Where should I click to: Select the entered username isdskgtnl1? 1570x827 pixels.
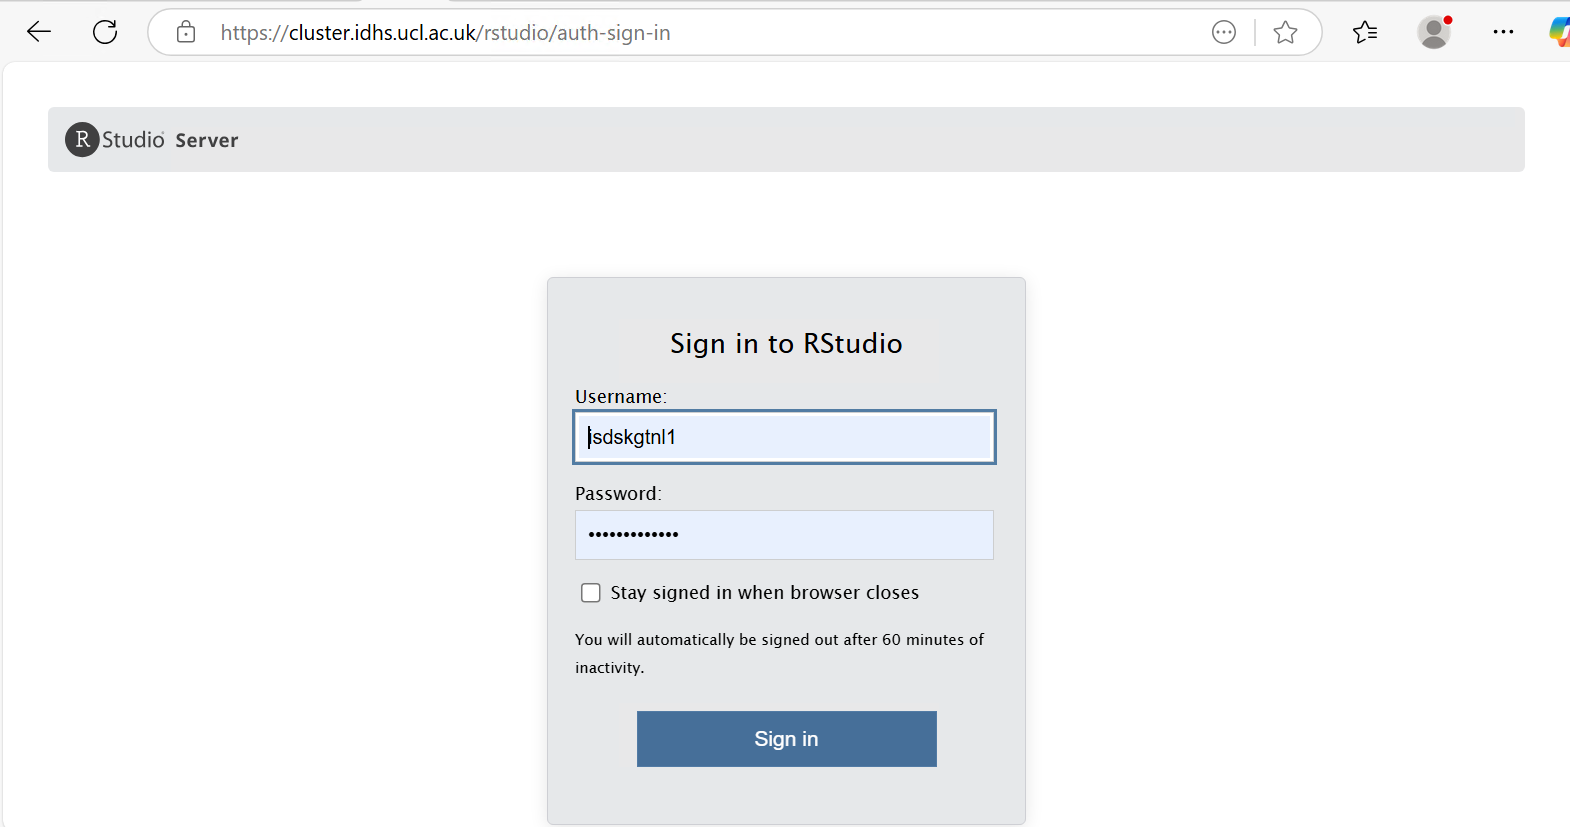(631, 437)
